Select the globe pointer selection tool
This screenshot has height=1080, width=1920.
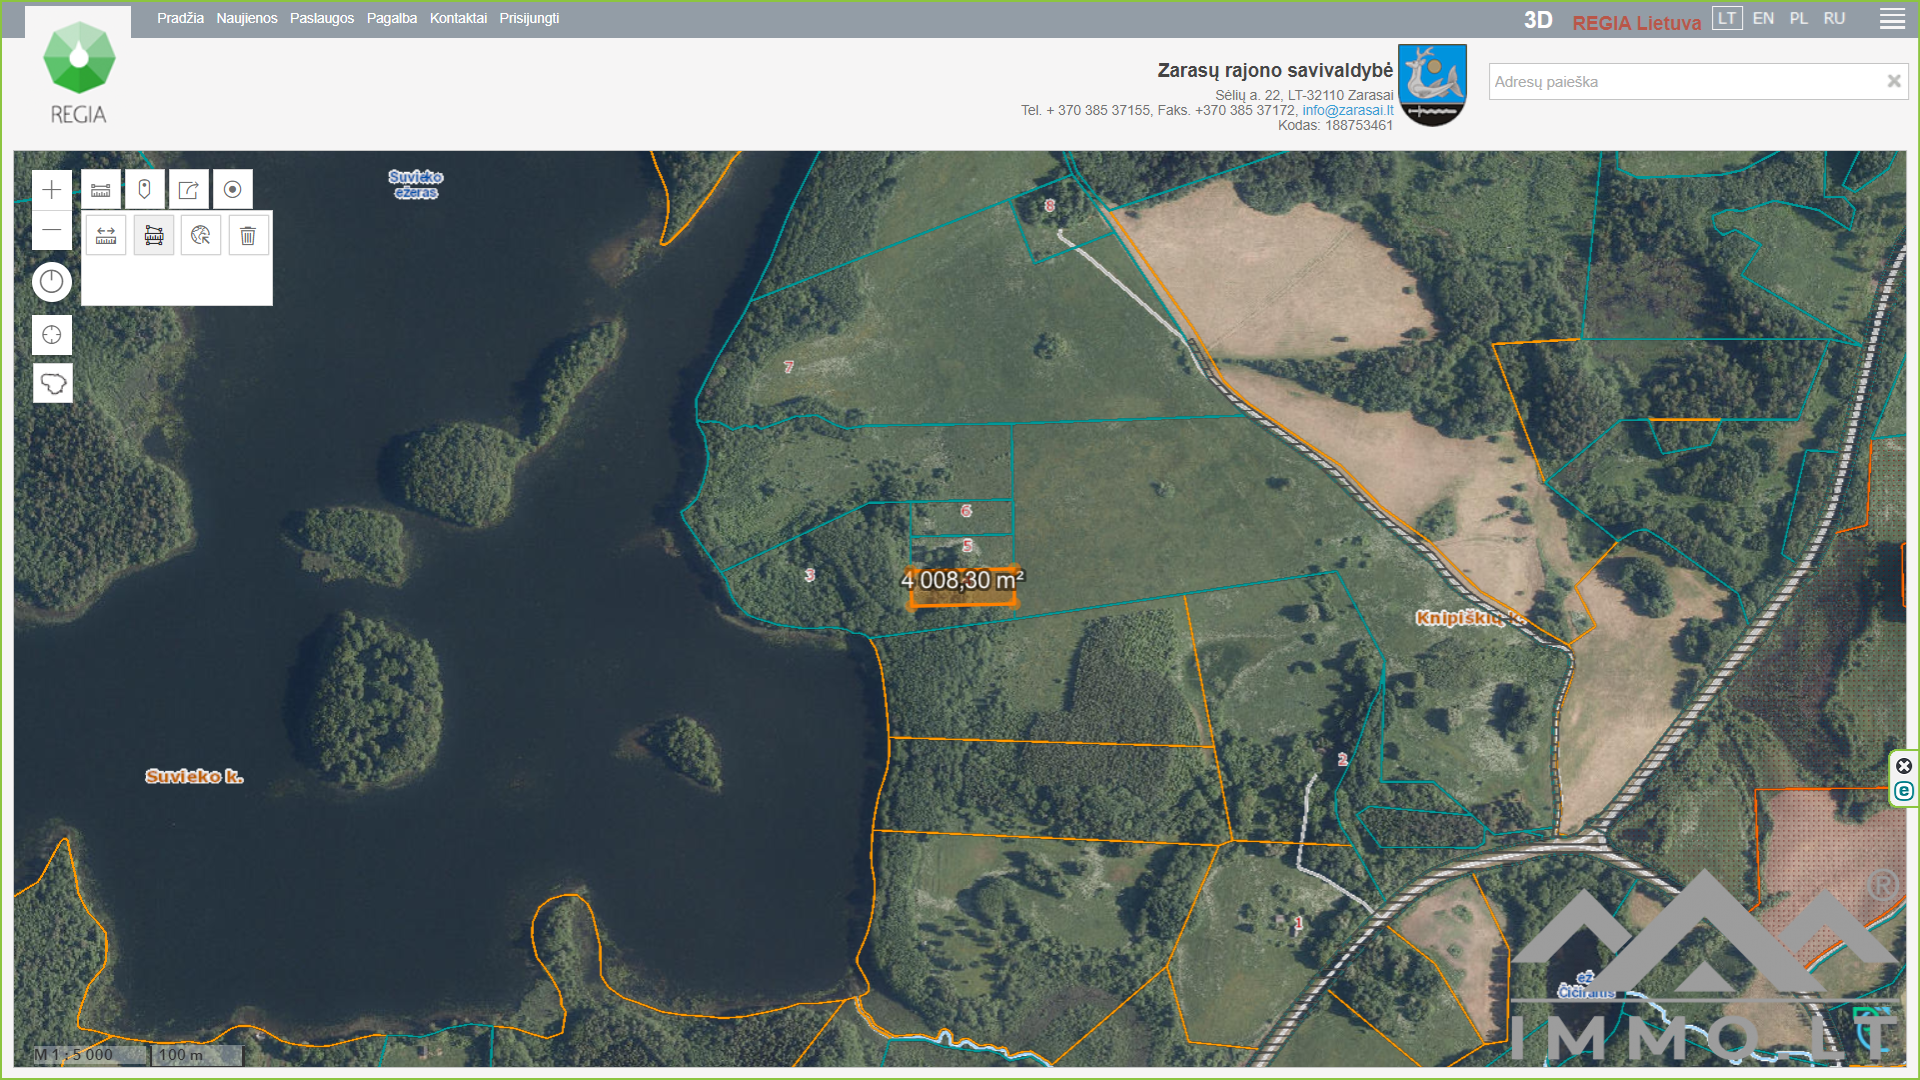201,236
